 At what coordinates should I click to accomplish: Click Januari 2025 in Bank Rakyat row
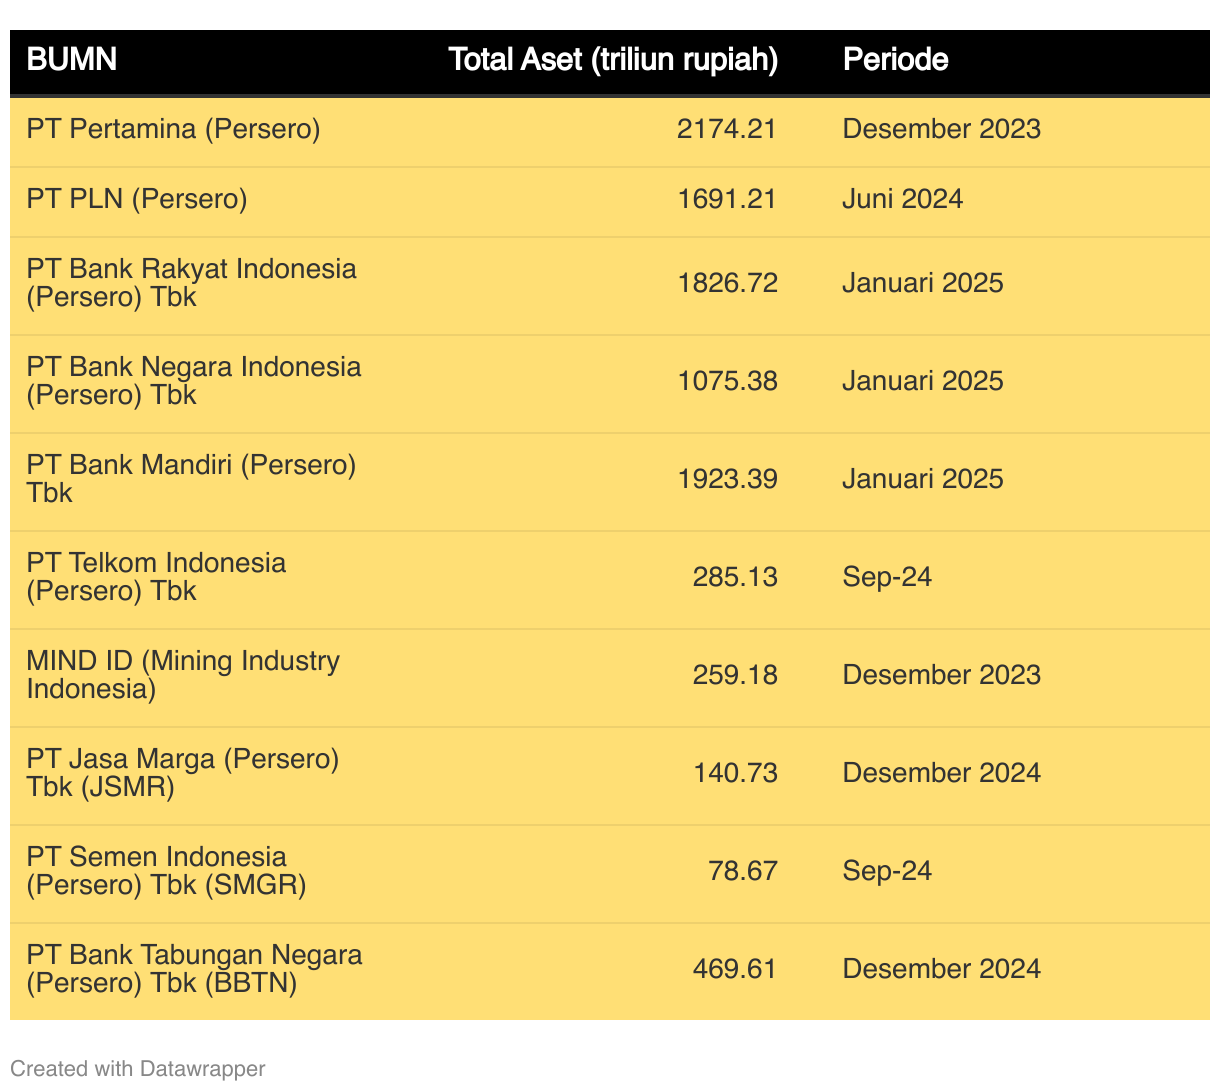click(923, 283)
